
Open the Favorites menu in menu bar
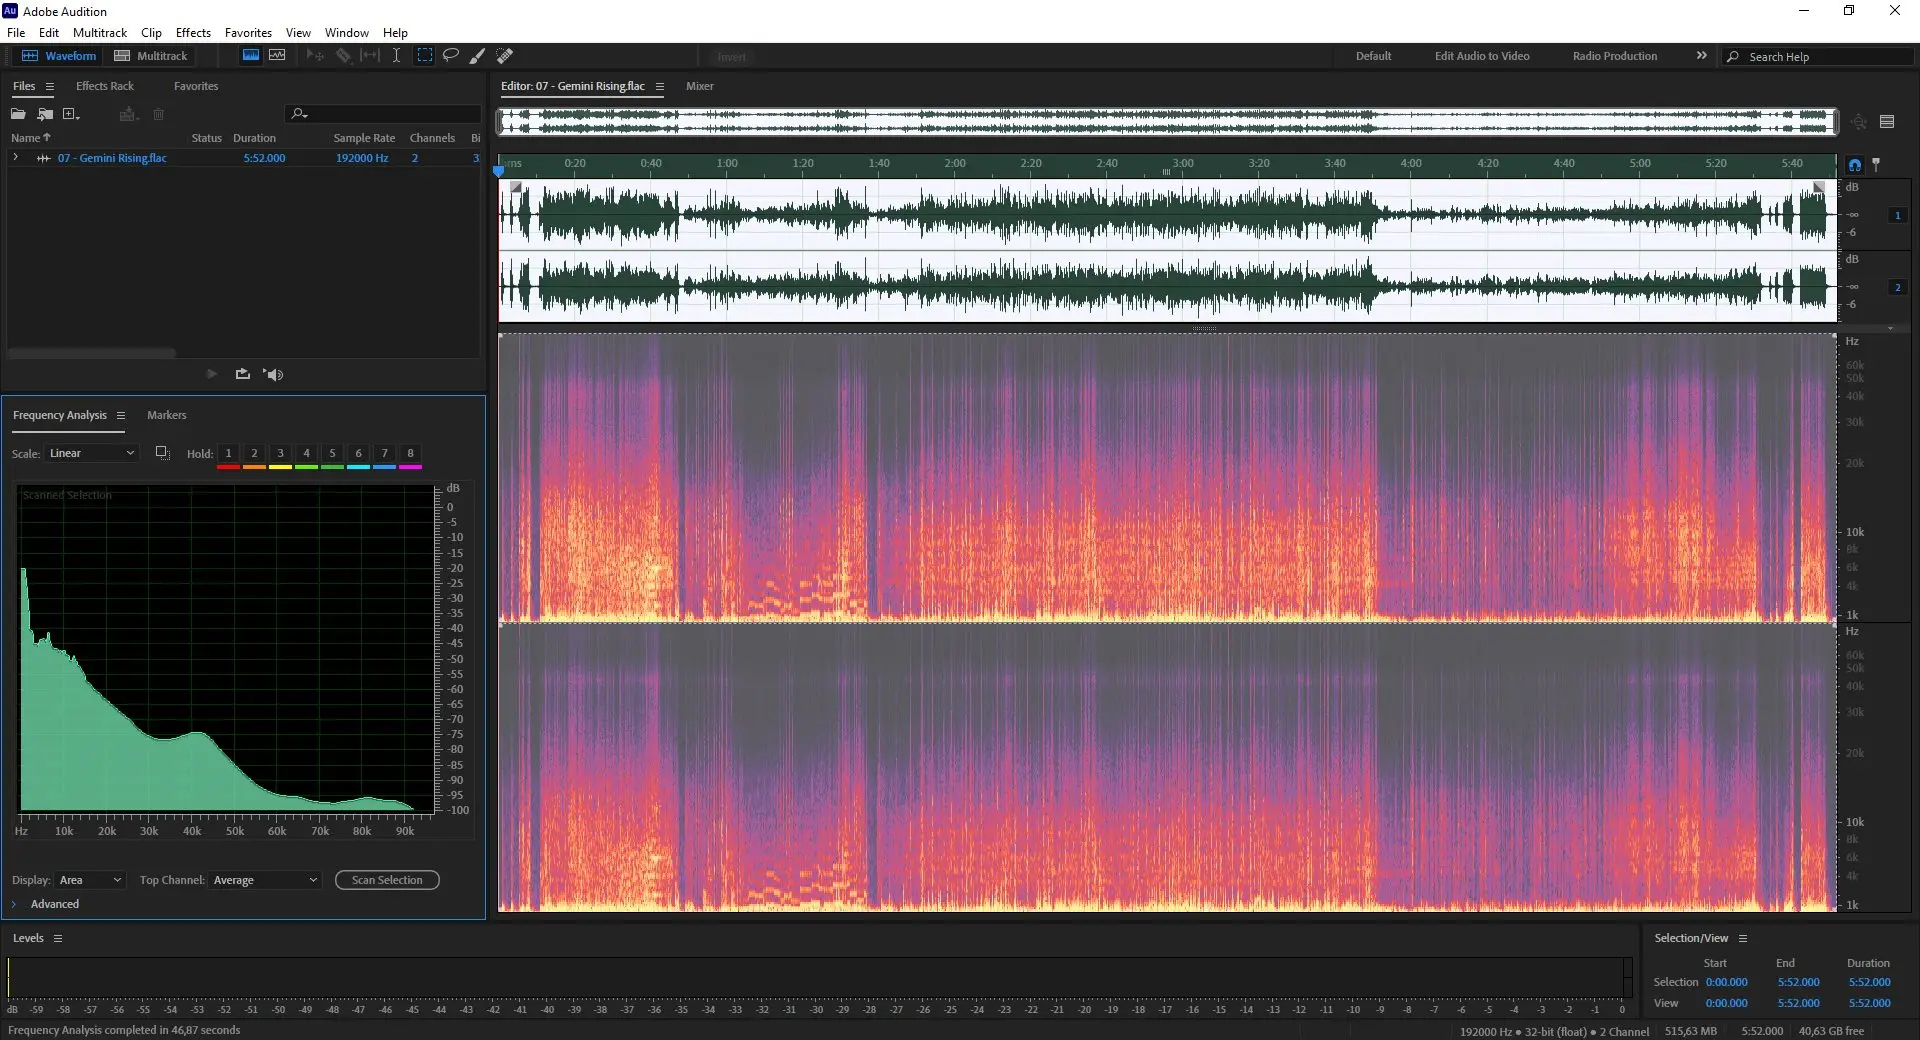[248, 33]
